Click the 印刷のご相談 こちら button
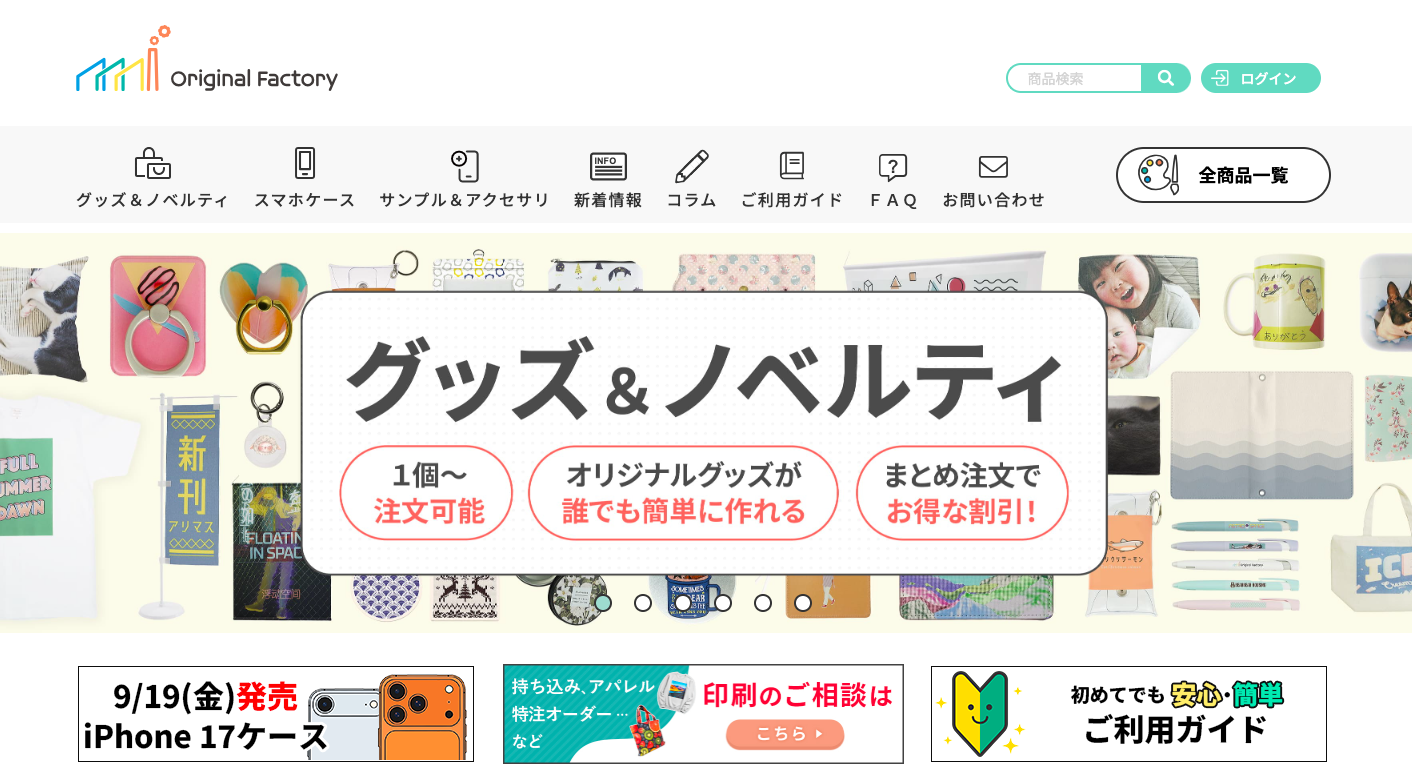The width and height of the screenshot is (1412, 772). click(x=785, y=734)
